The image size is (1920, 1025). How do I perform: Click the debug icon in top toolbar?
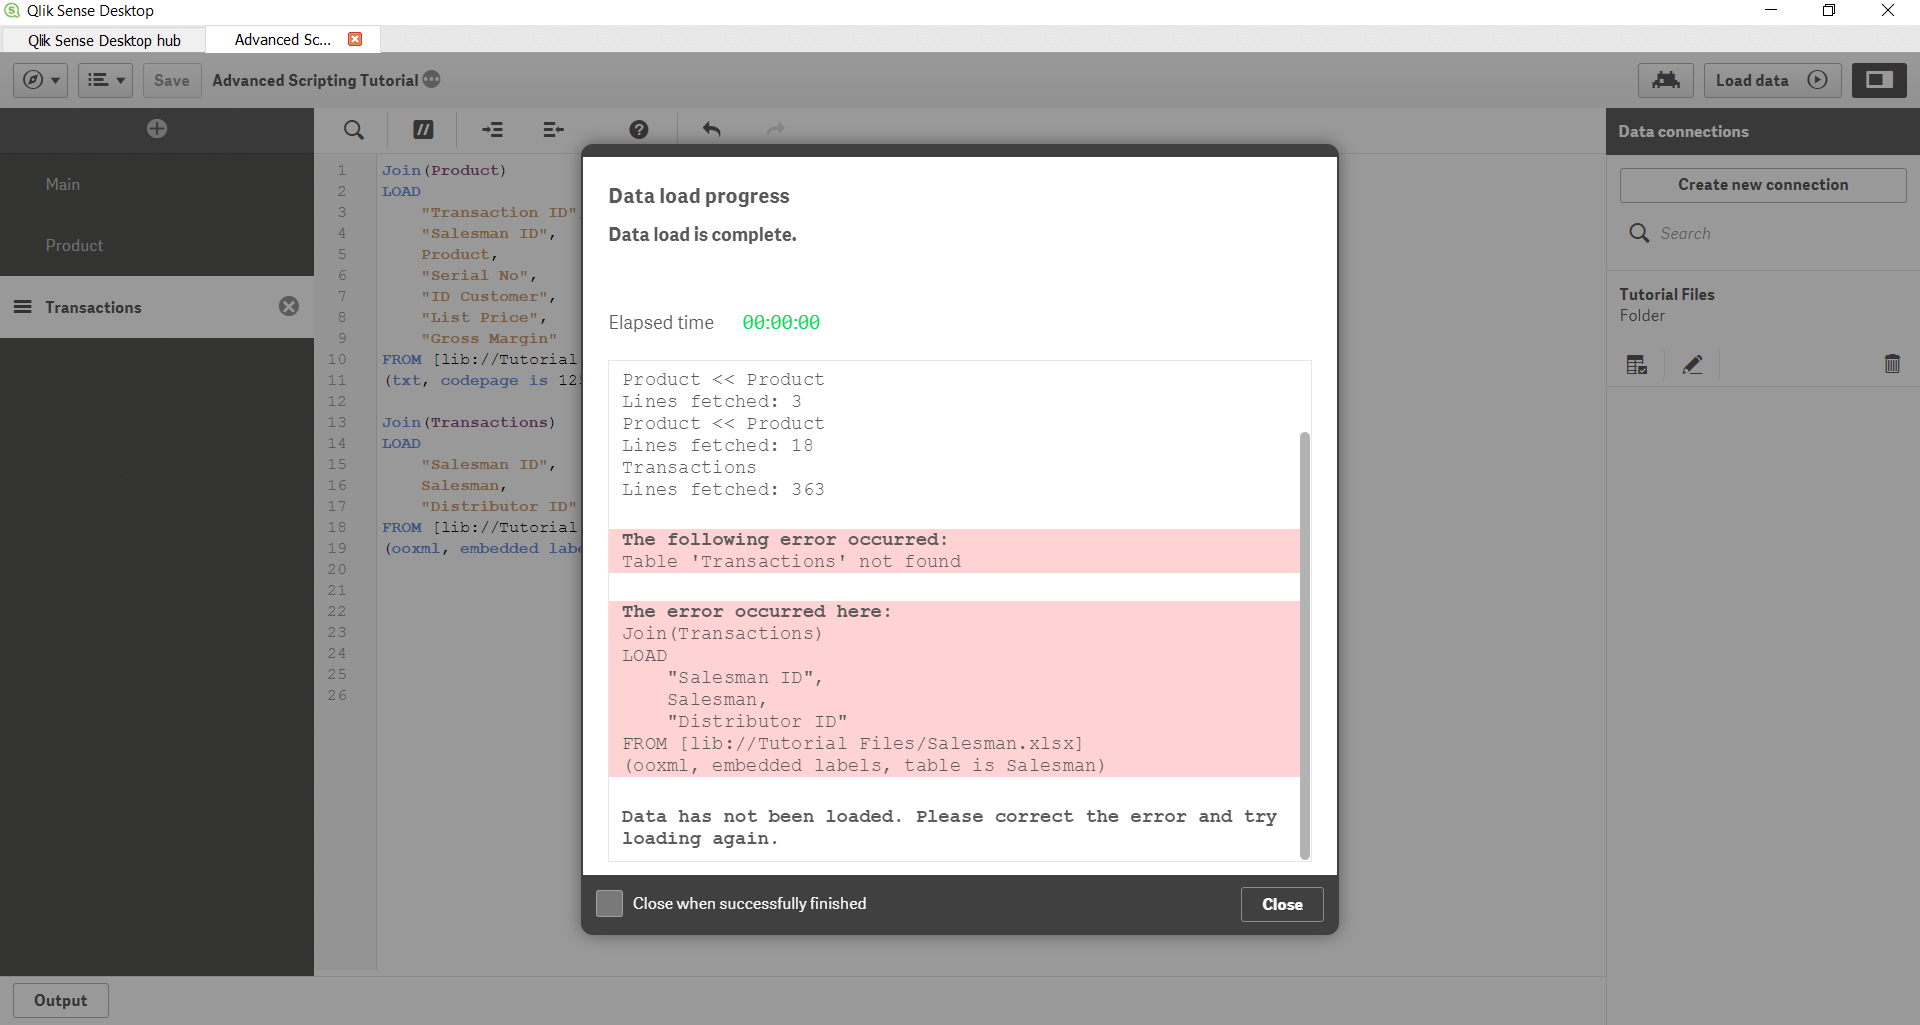[x=1665, y=80]
